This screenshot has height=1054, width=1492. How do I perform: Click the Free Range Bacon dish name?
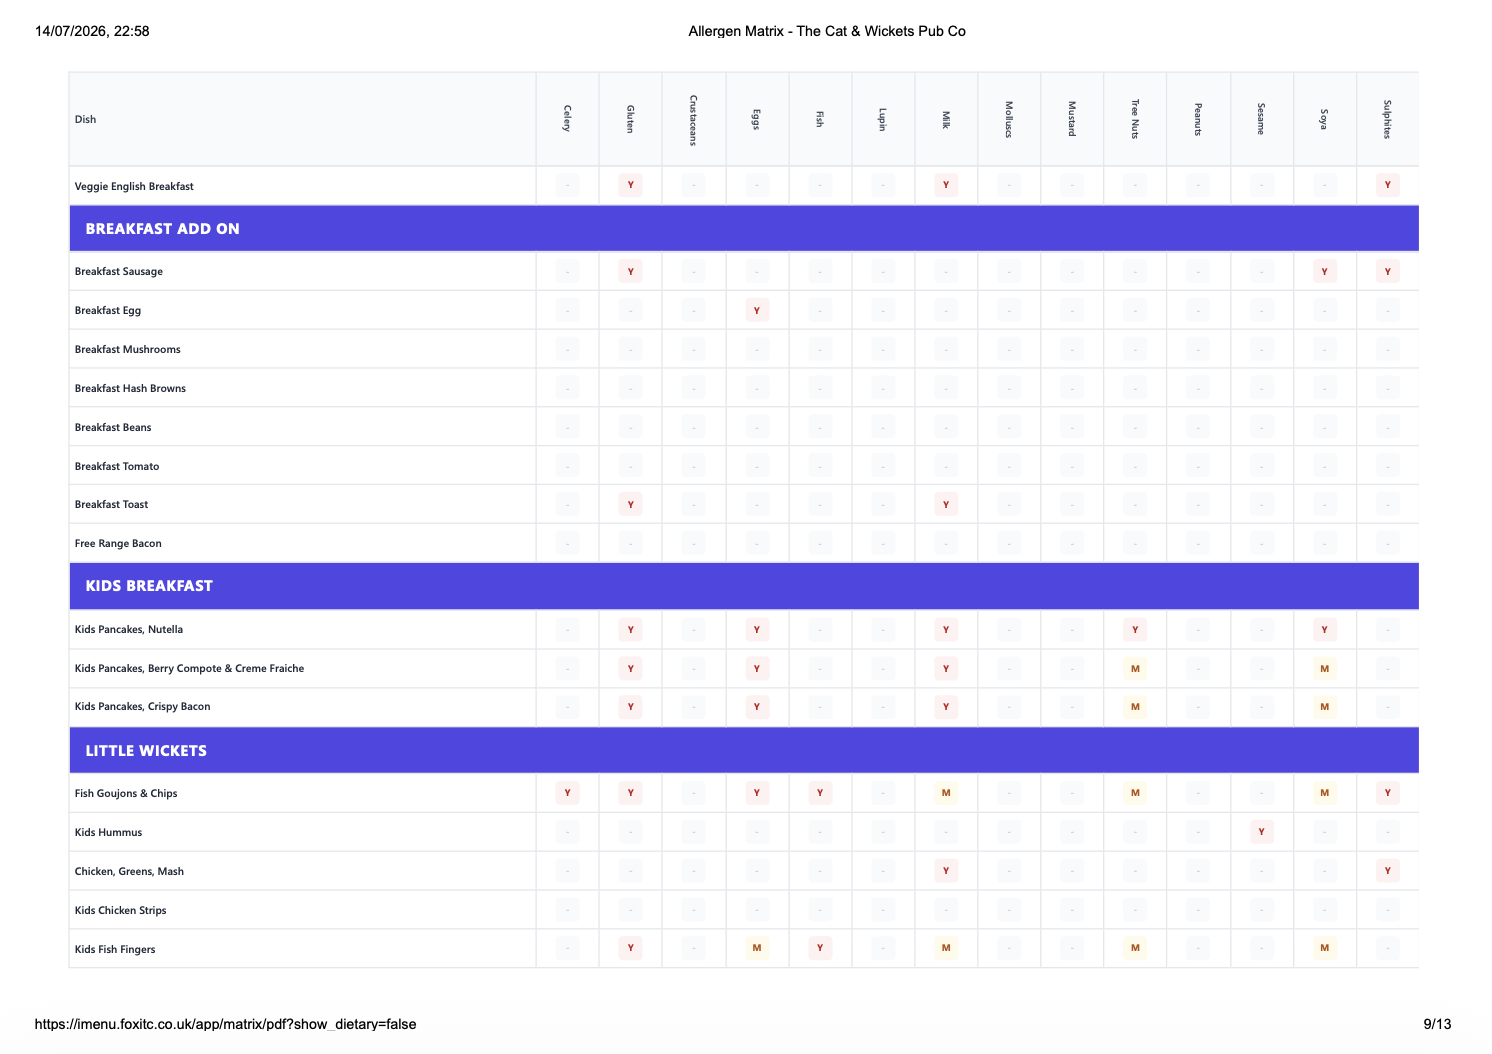[x=118, y=543]
